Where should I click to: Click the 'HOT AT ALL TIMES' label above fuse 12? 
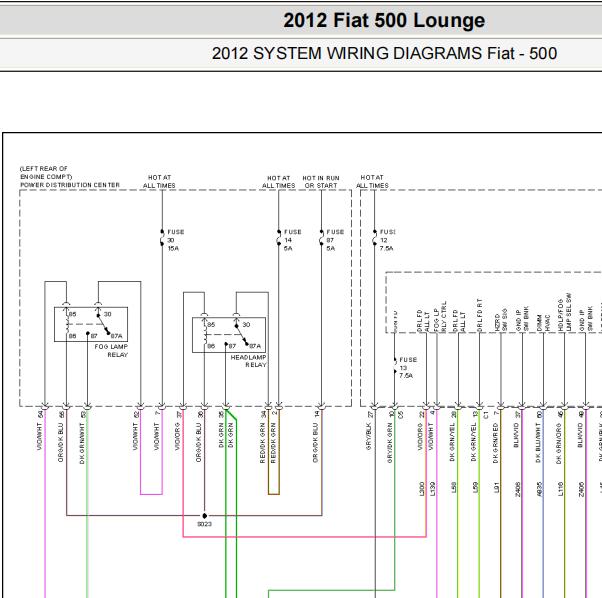pos(372,182)
